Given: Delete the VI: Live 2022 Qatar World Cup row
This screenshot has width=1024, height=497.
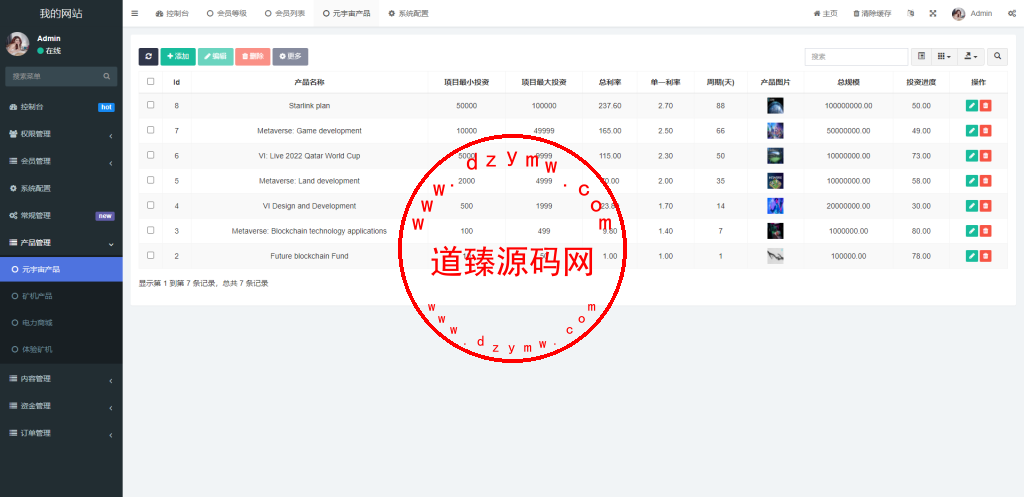Looking at the screenshot, I should (x=985, y=155).
